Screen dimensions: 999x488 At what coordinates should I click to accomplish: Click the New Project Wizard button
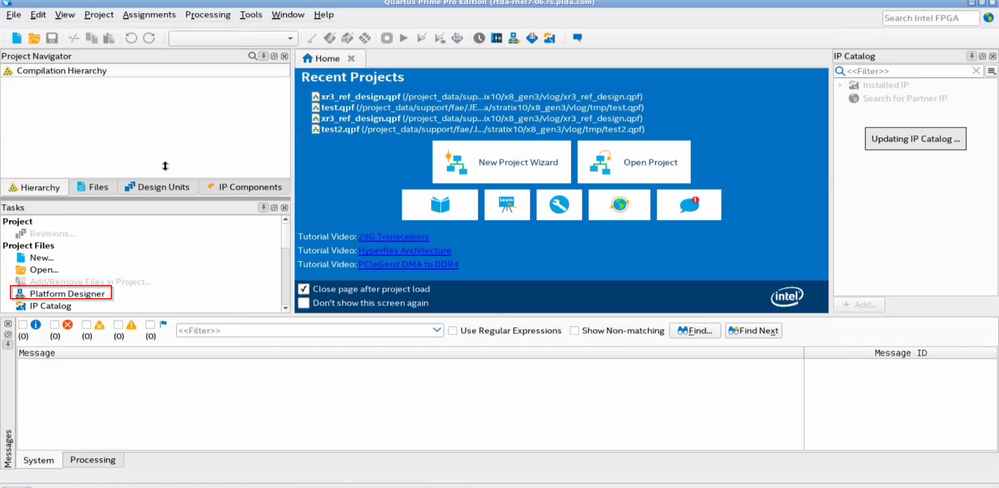click(x=502, y=162)
